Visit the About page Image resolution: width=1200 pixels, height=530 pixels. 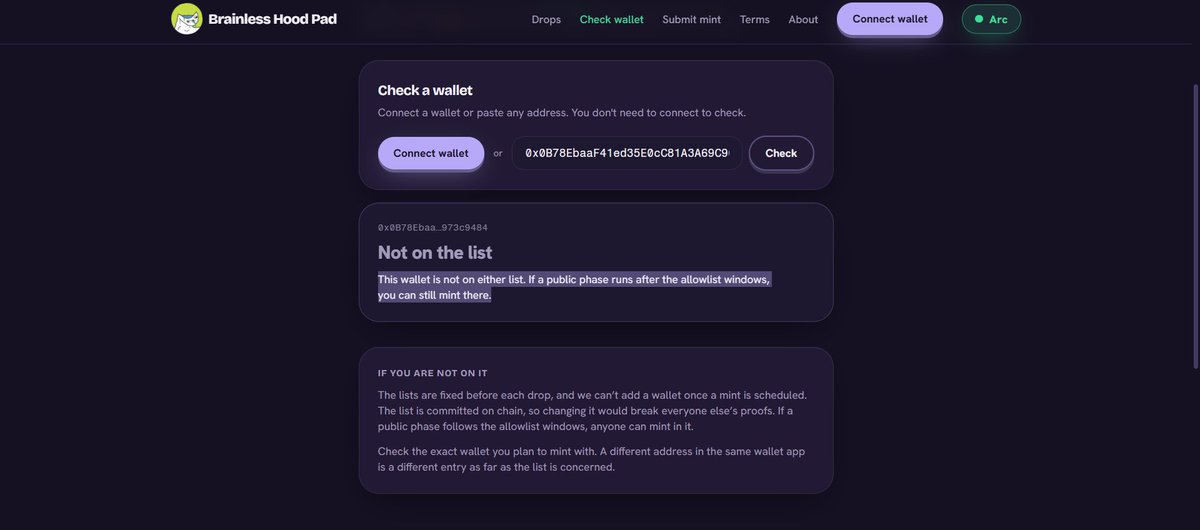(x=803, y=19)
